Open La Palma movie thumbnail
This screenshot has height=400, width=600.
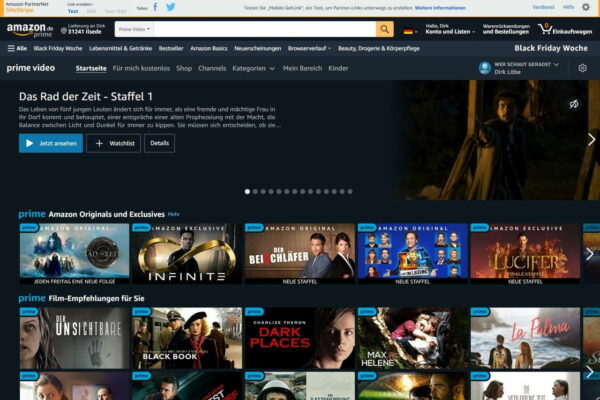525,338
